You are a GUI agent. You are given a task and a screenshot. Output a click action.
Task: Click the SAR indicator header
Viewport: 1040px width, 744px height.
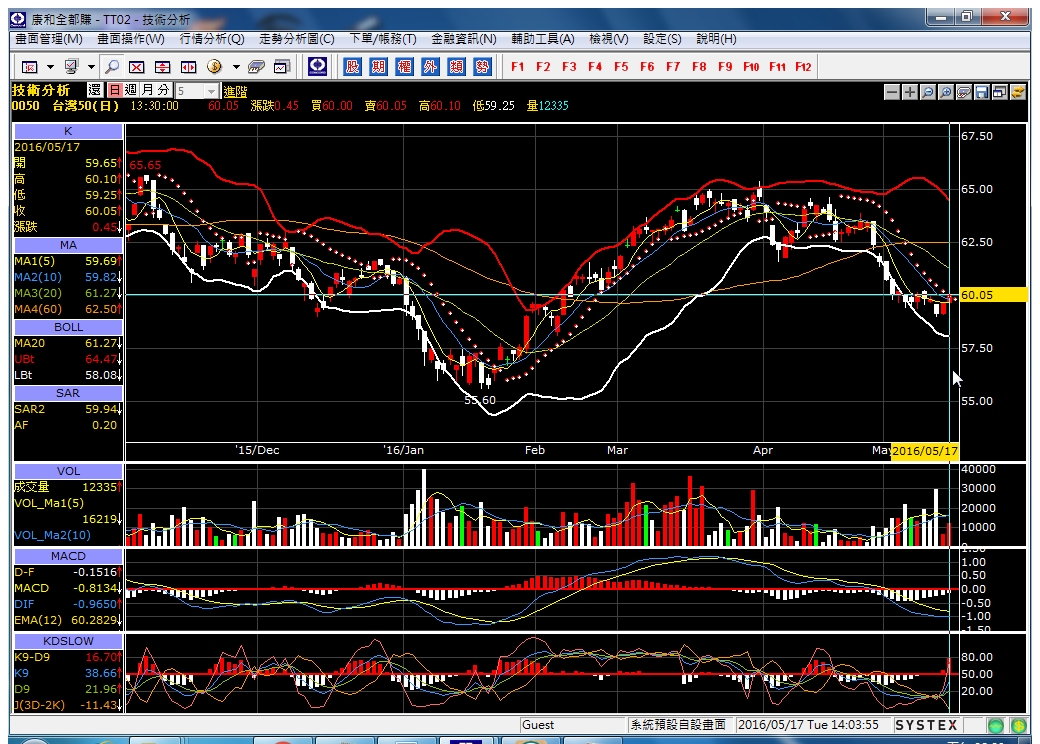click(68, 393)
